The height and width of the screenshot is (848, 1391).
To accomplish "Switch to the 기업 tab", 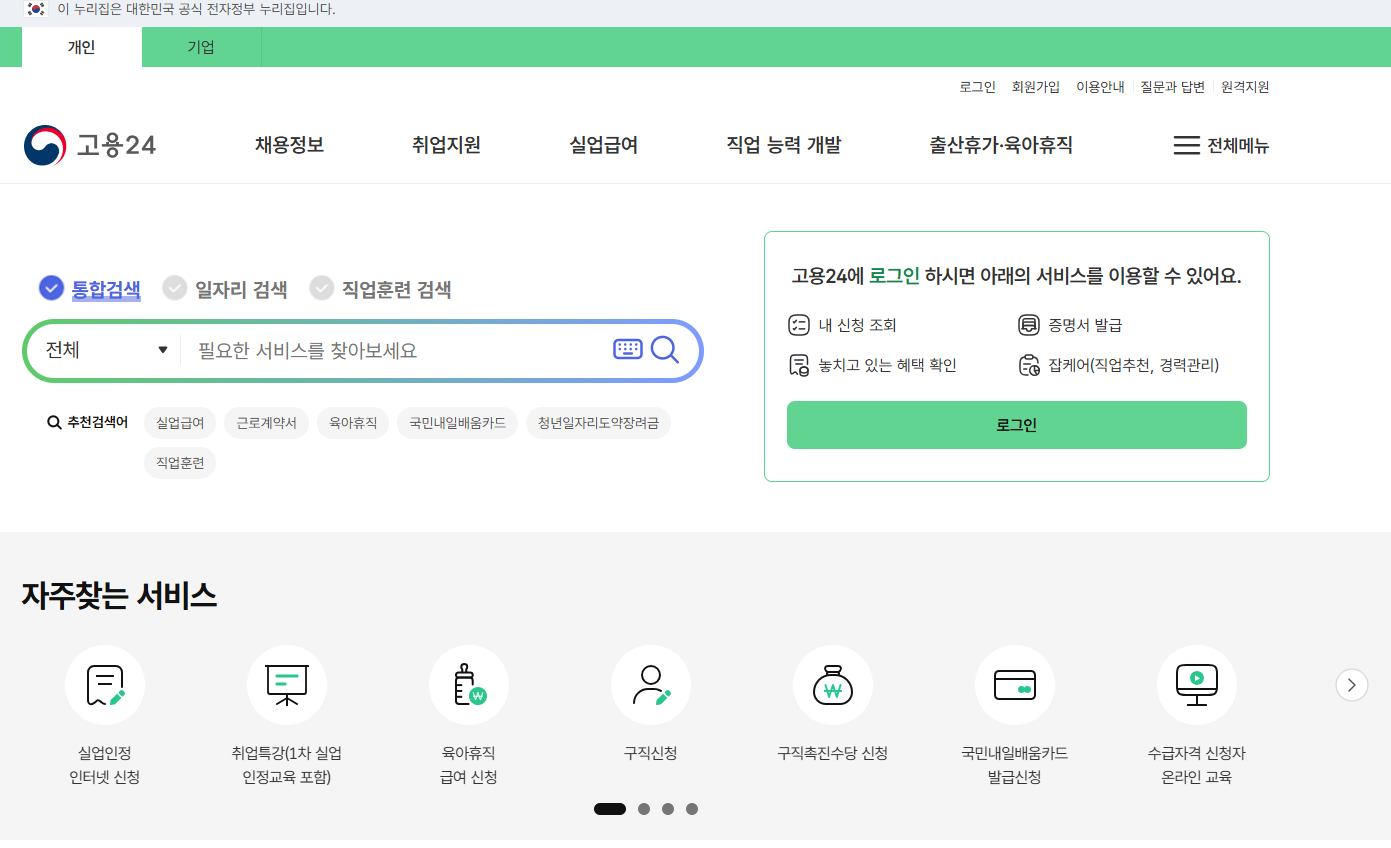I will [200, 46].
